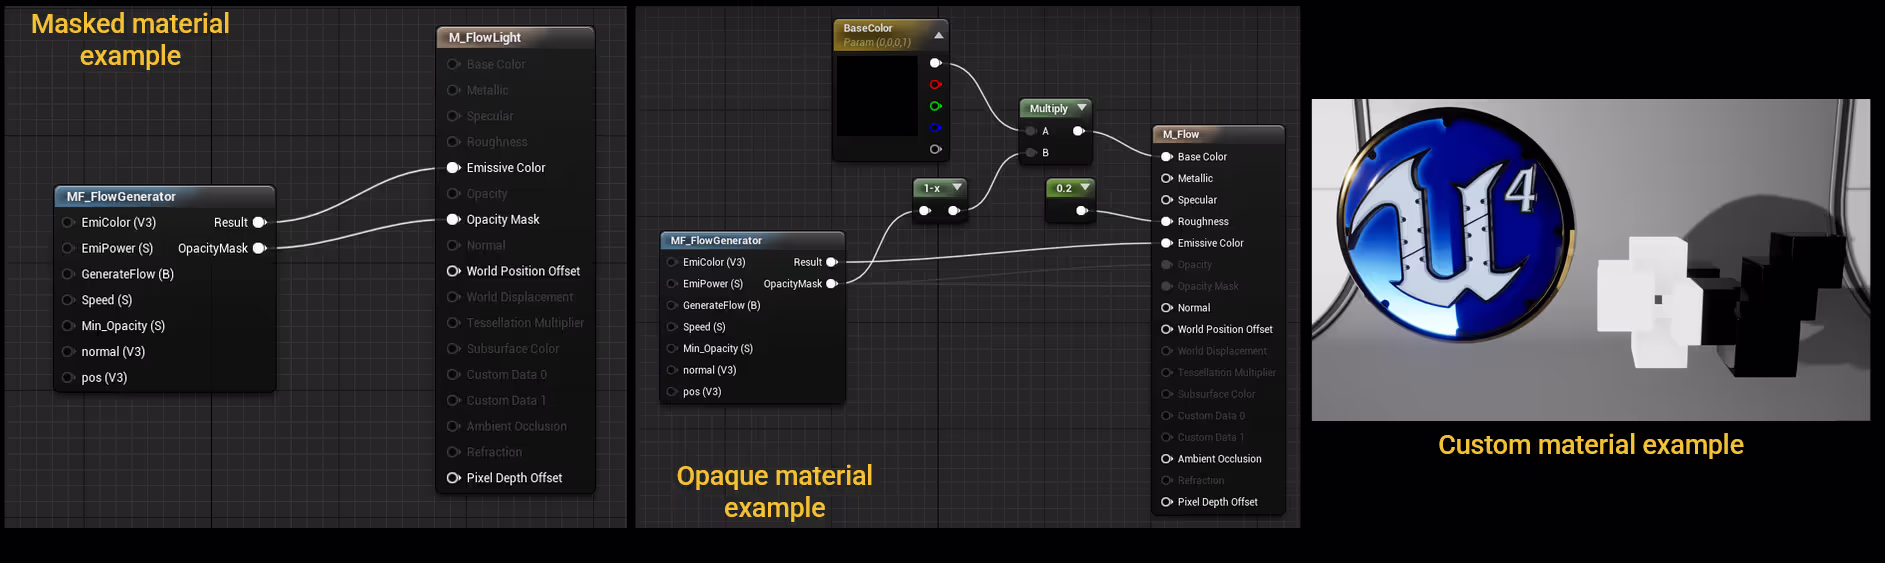
Task: Click the 'Subsurface Color' label on M_FlowLight
Action: pyautogui.click(x=513, y=349)
